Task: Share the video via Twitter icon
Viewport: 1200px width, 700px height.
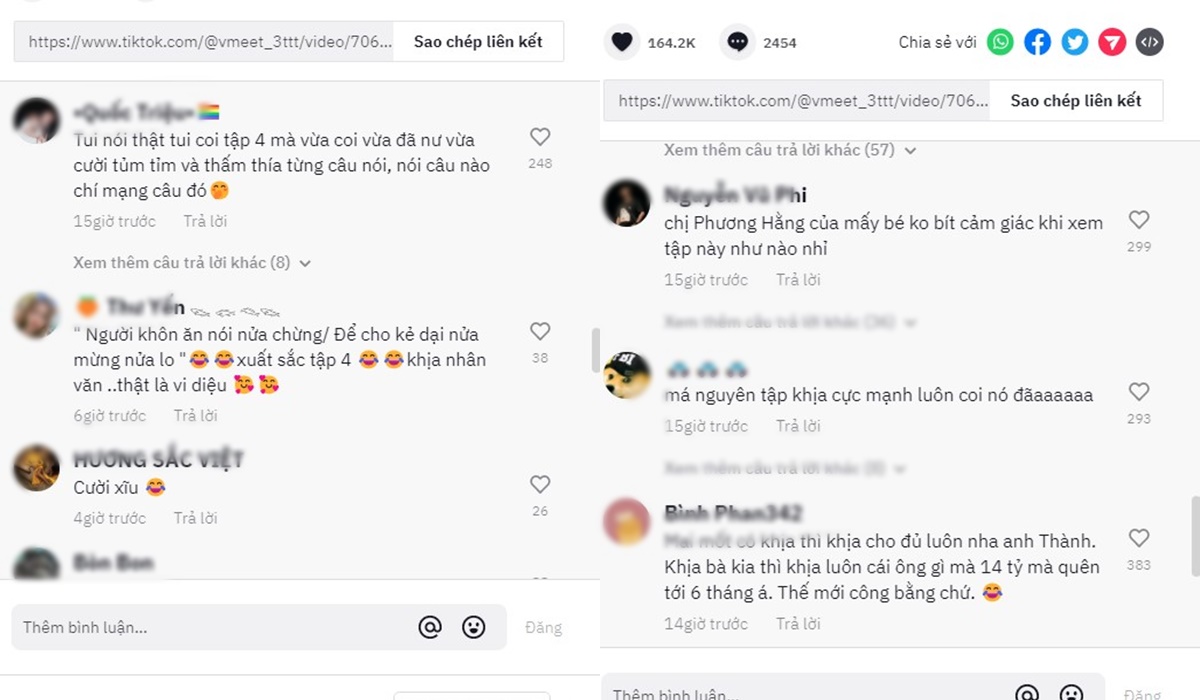Action: coord(1075,42)
